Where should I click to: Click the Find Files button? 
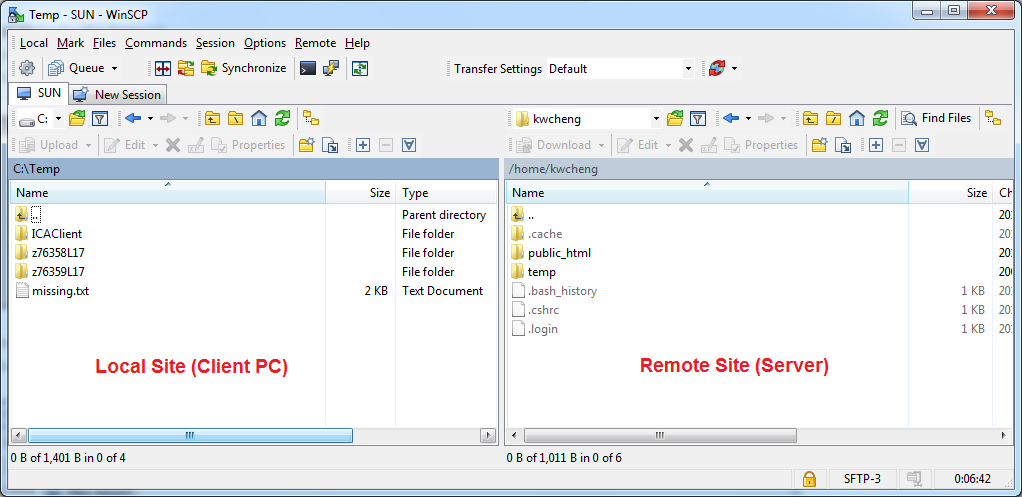(936, 118)
